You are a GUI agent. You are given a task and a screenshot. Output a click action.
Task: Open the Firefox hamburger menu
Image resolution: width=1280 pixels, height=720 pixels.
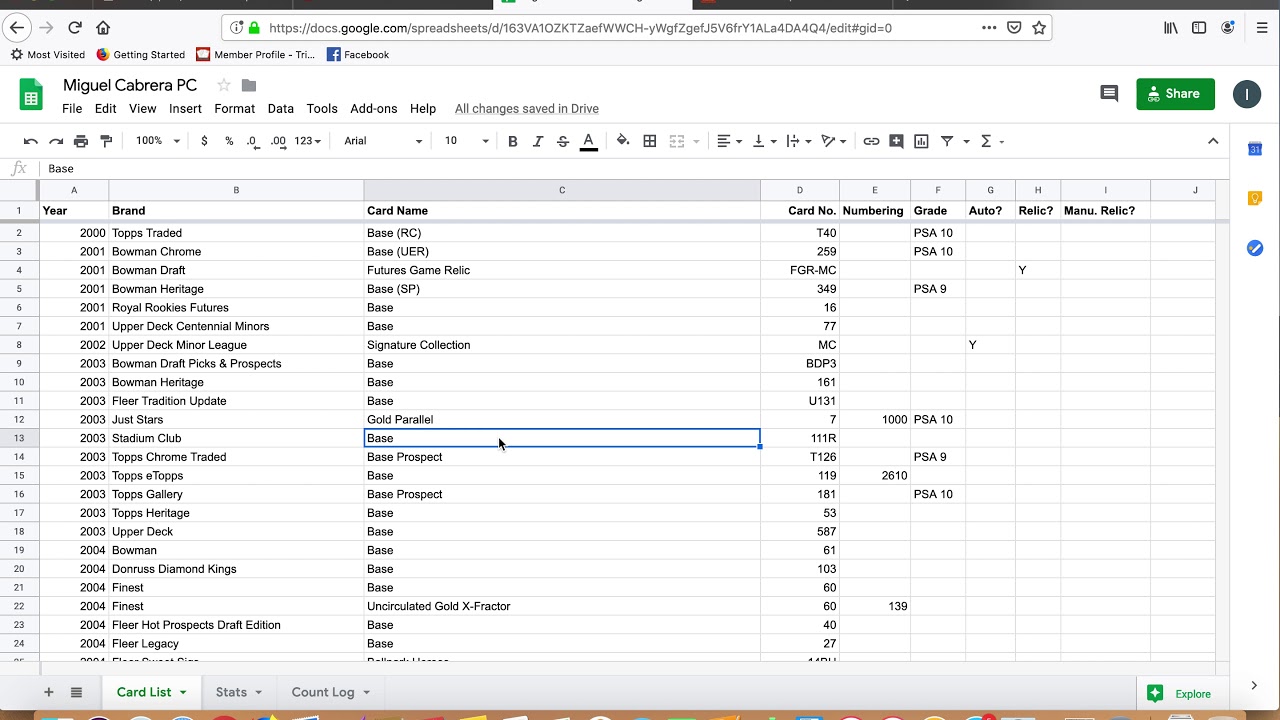pos(1262,28)
